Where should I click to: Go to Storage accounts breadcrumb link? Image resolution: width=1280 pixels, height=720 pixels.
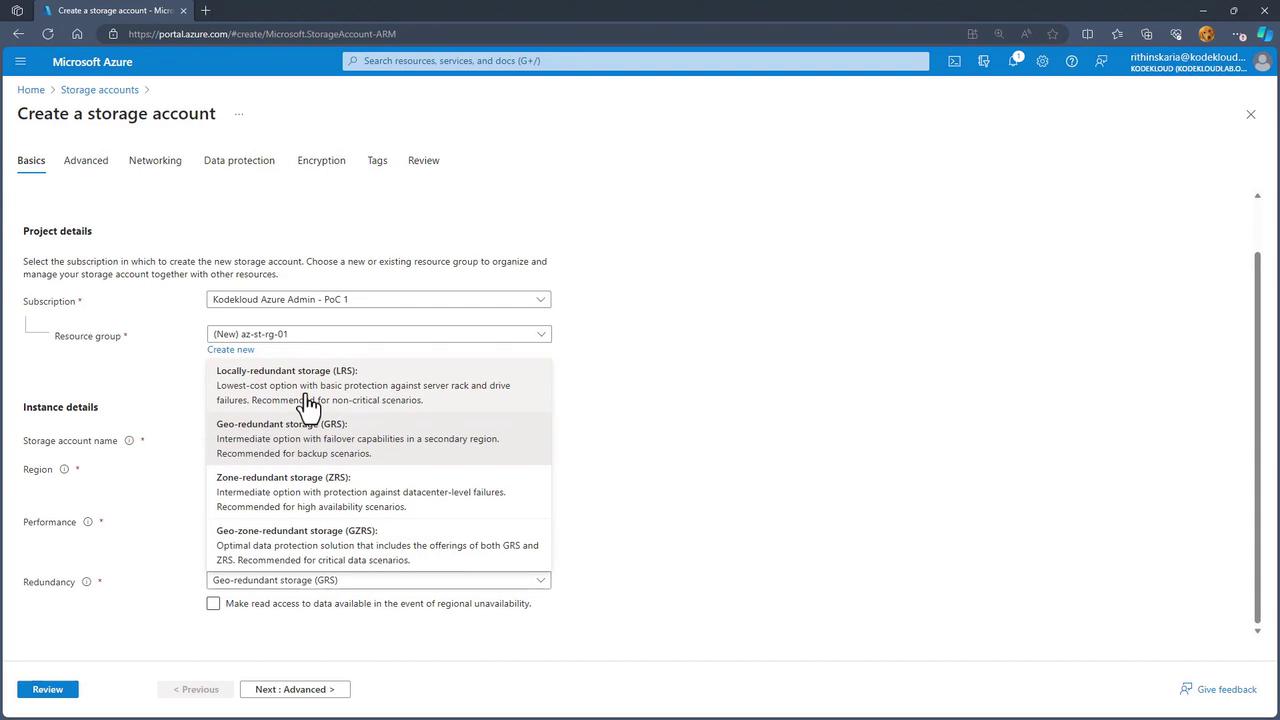[100, 90]
